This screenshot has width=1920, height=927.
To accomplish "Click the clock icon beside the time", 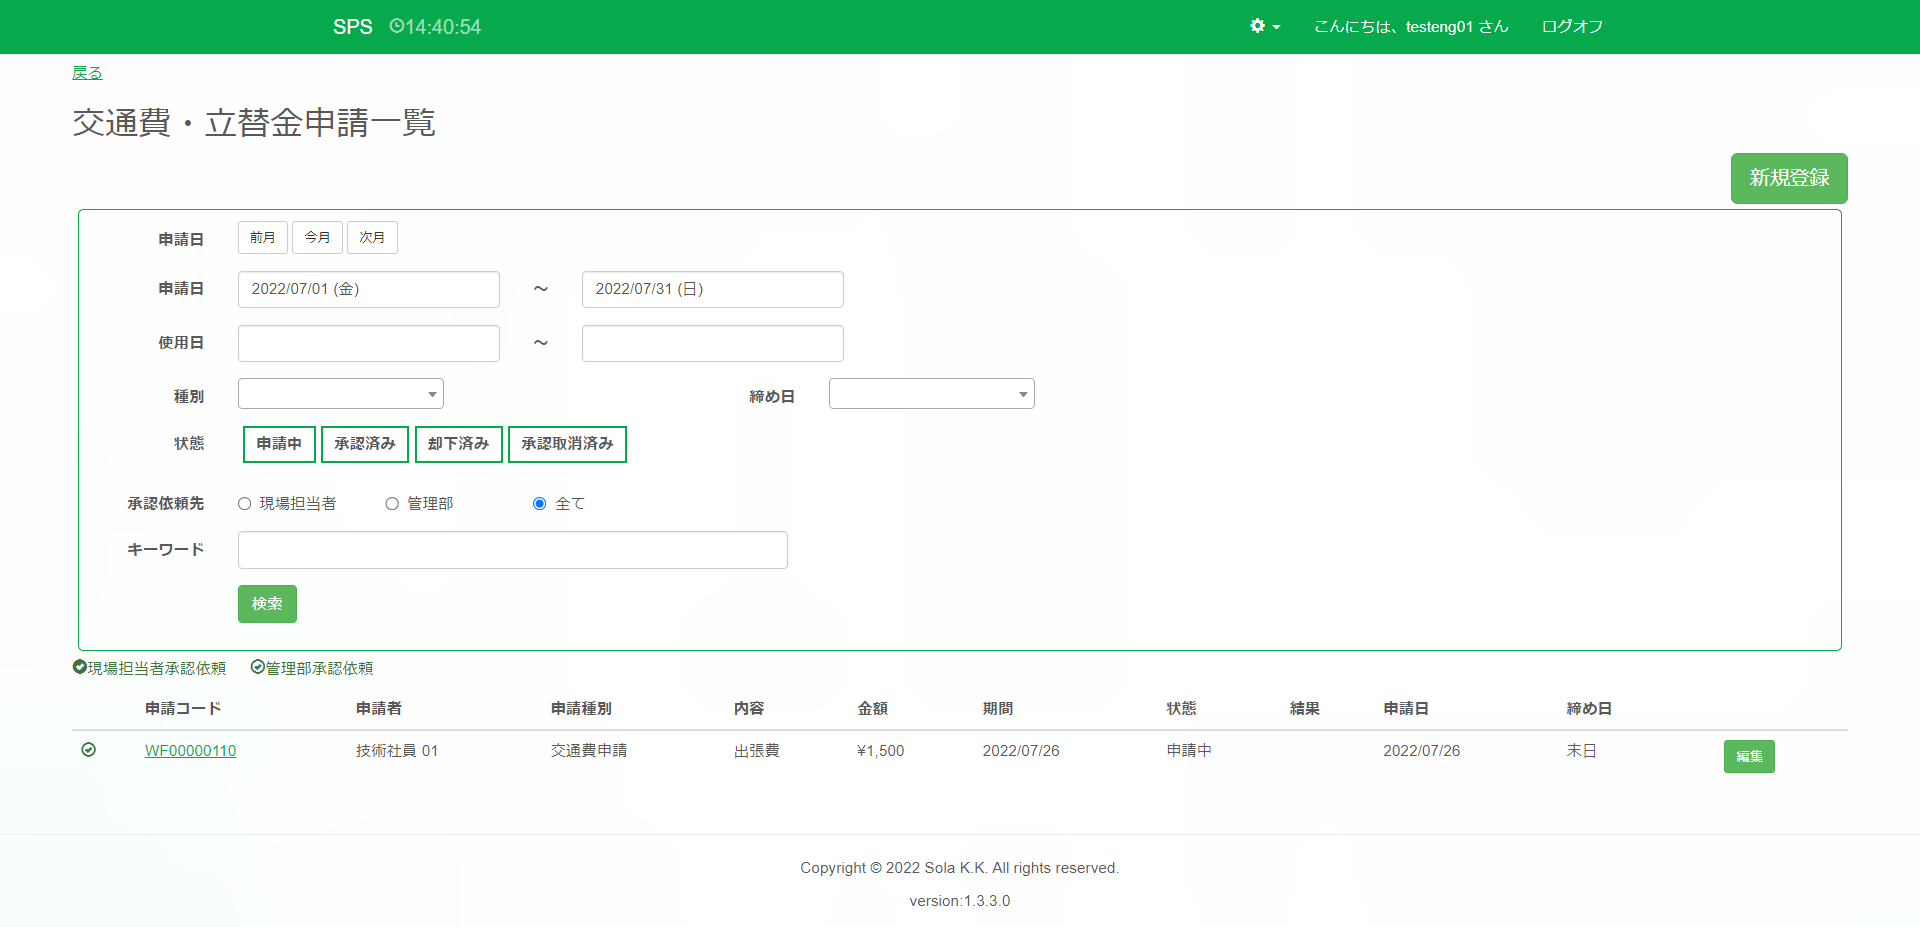I will point(396,26).
